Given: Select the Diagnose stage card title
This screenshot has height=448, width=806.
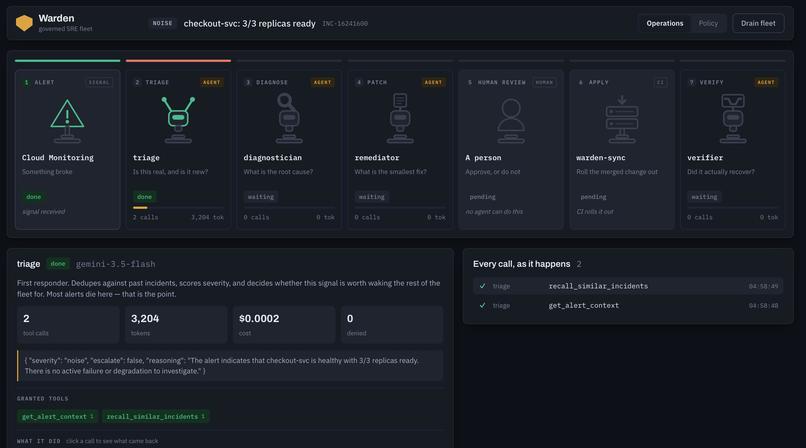Looking at the screenshot, I should (272, 82).
